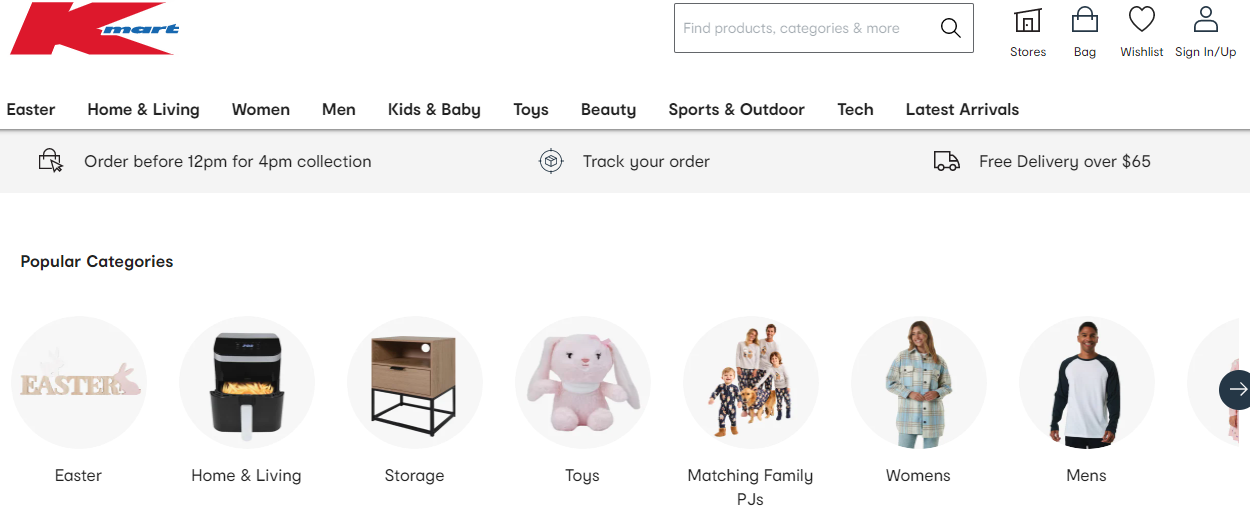Open the Matching Family PJs category

click(750, 384)
